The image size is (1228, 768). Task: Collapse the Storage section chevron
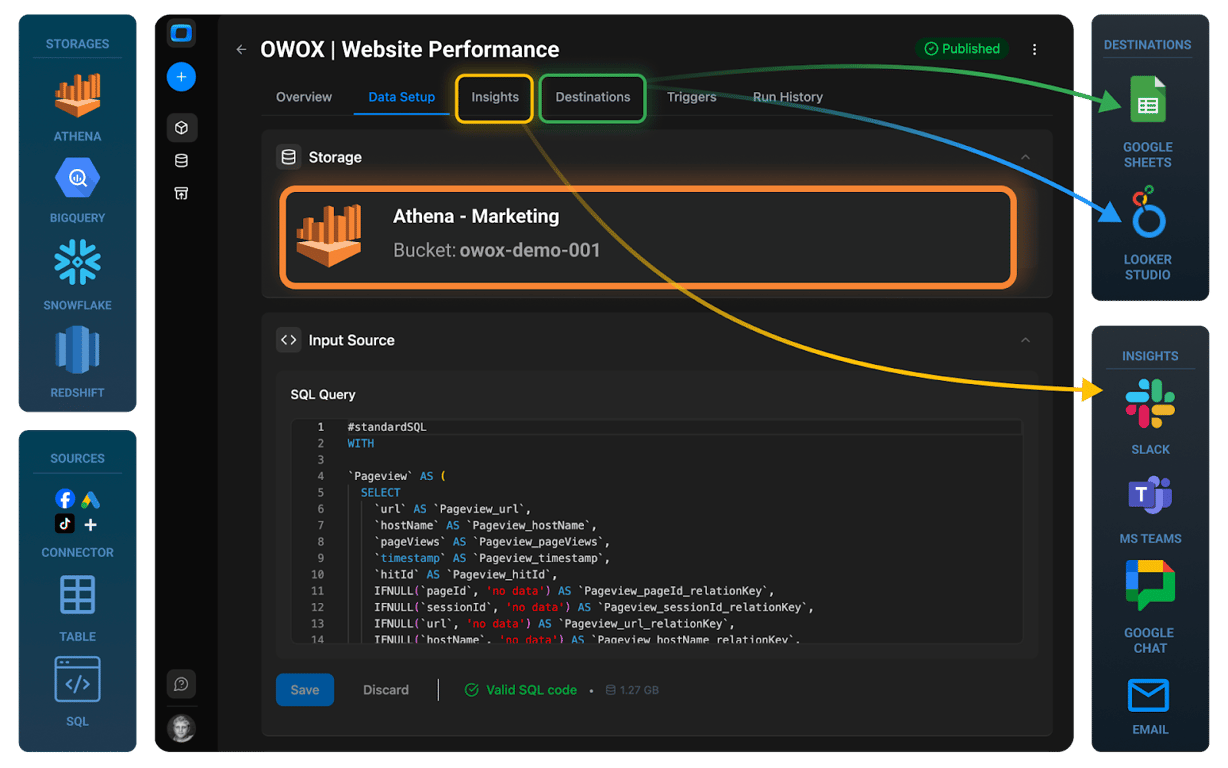[1025, 157]
